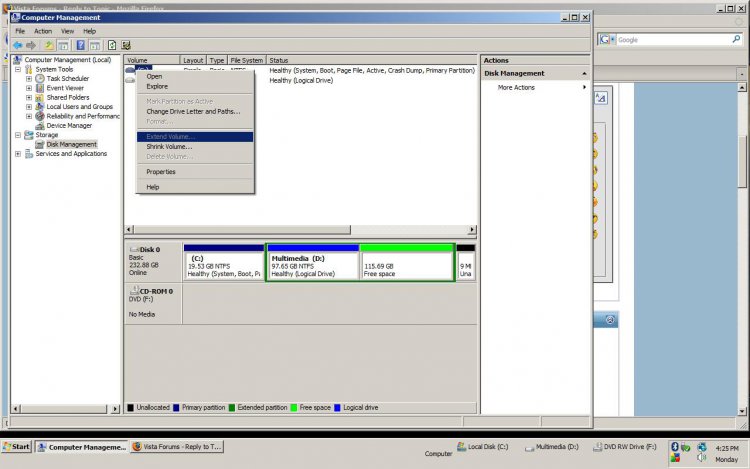The height and width of the screenshot is (469, 750).
Task: Select the 115.69 GB free space block
Action: [x=406, y=262]
